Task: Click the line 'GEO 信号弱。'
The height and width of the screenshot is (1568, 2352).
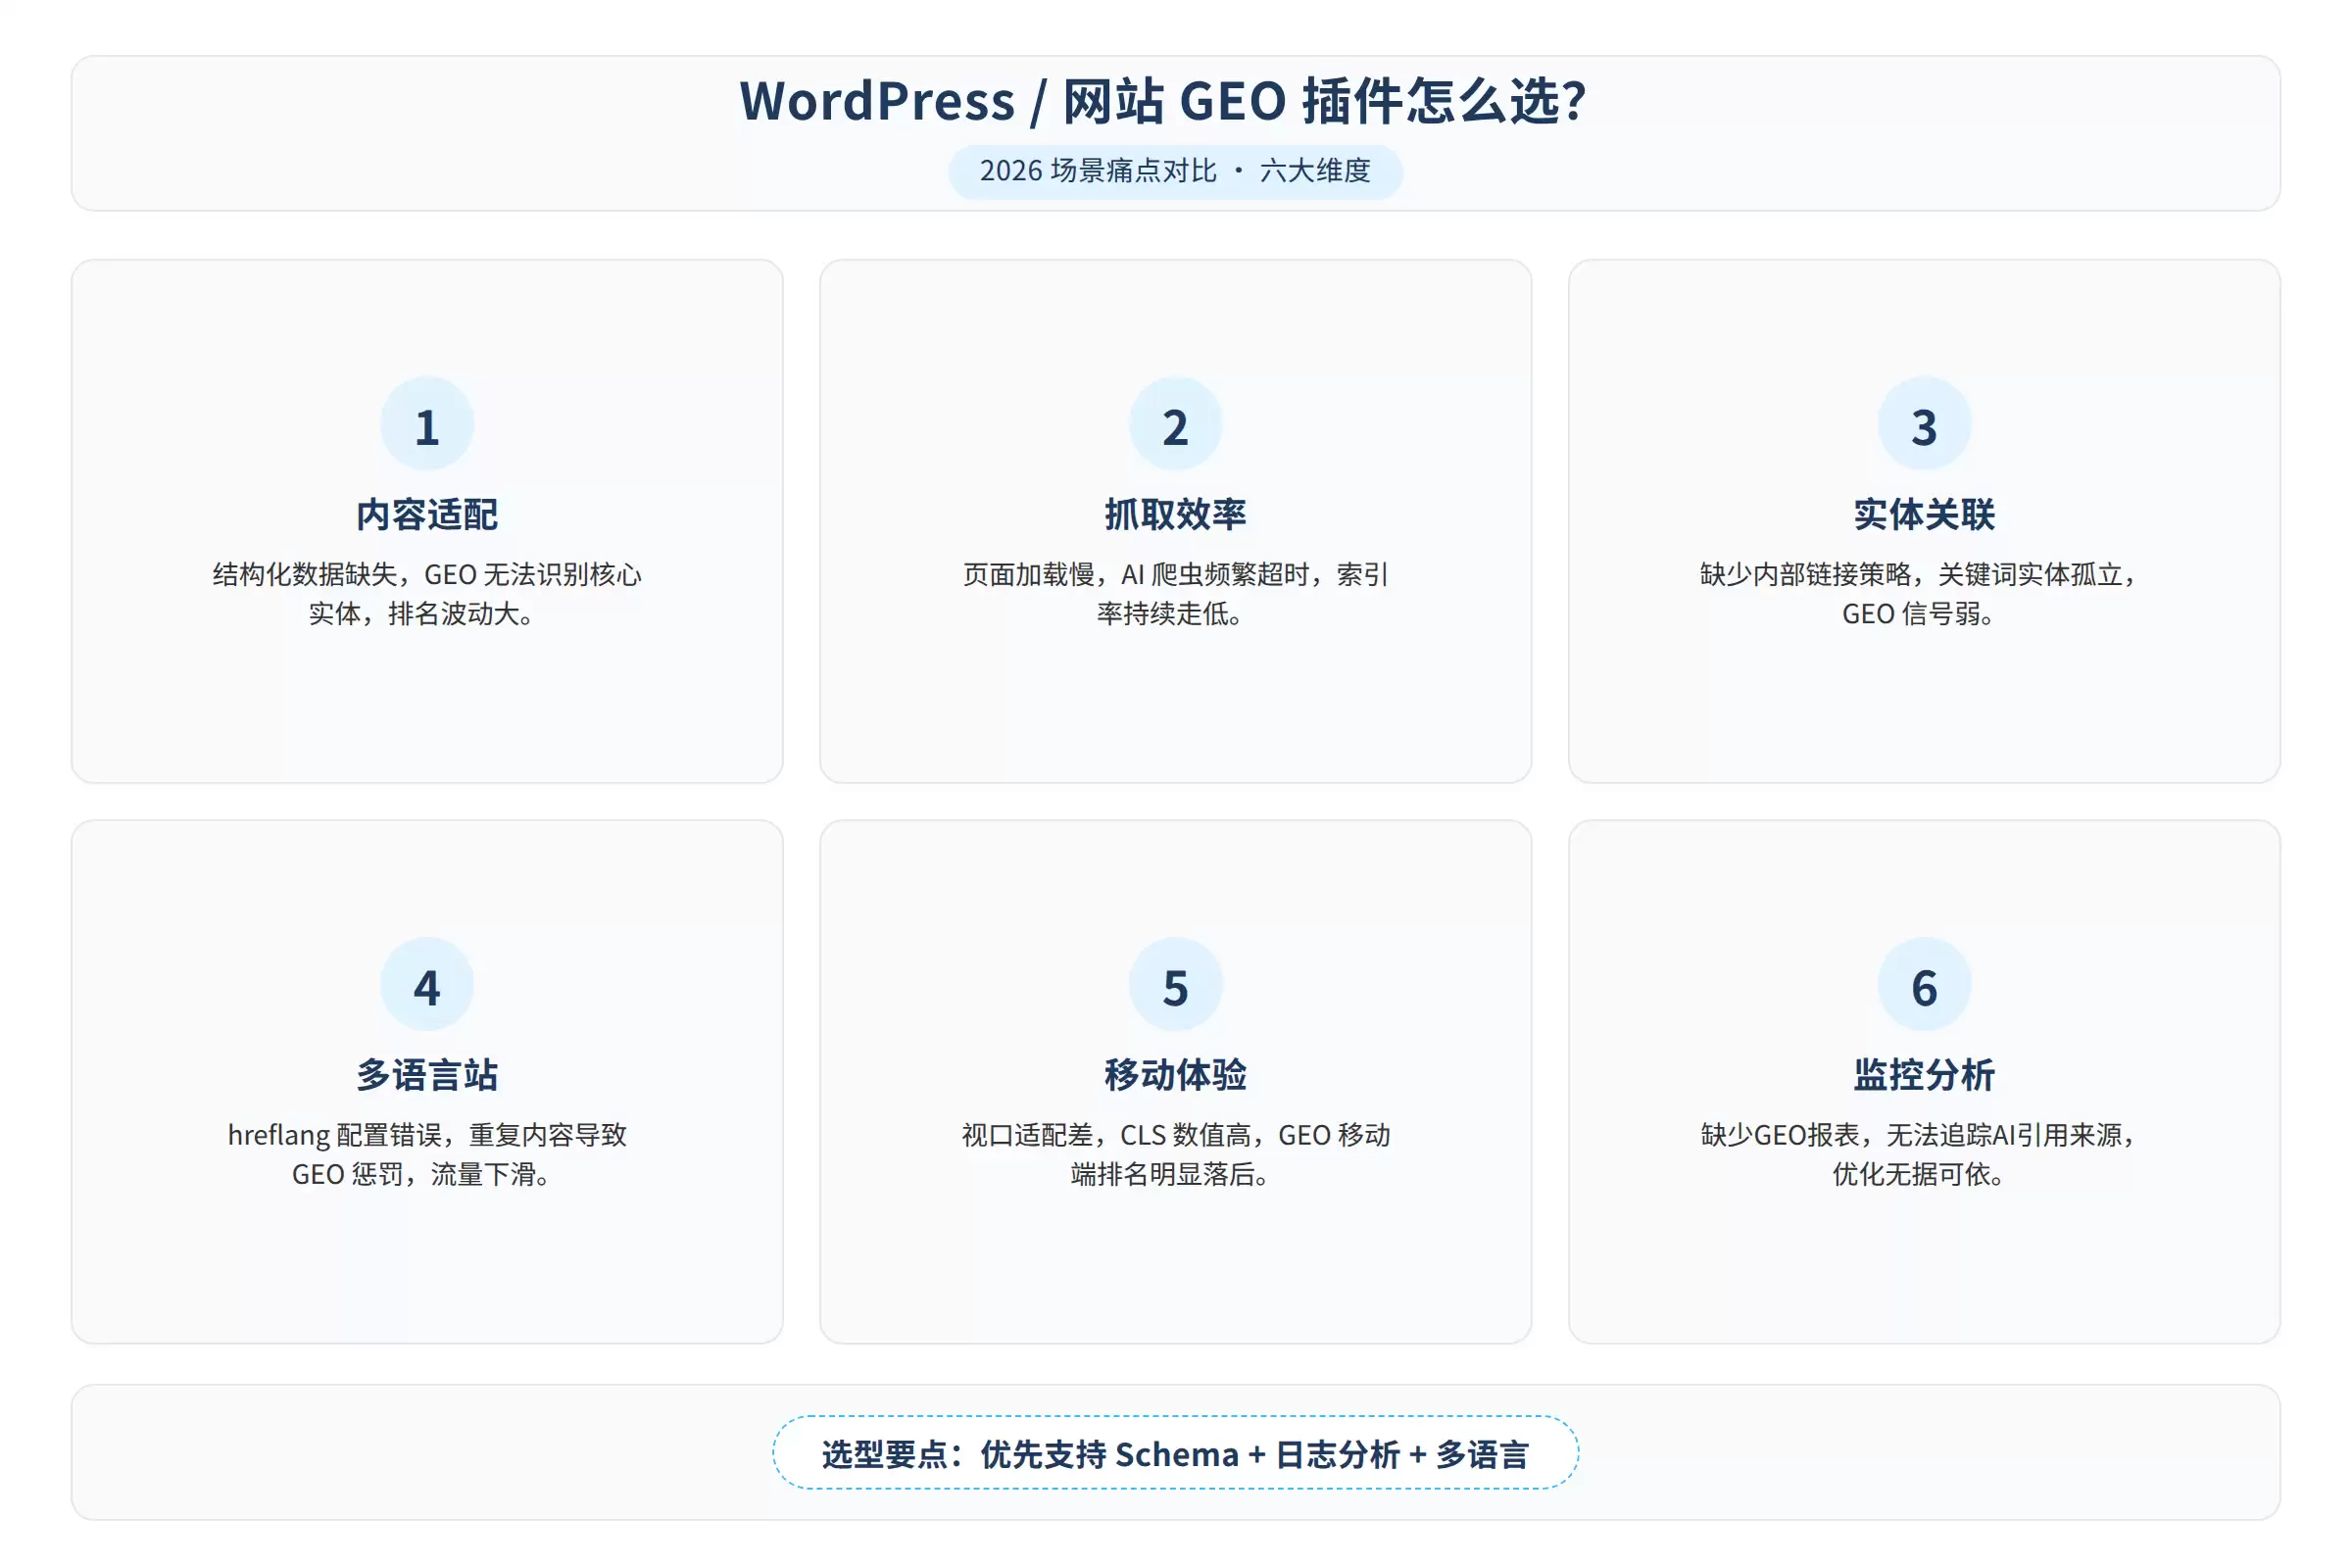Action: 1919,614
